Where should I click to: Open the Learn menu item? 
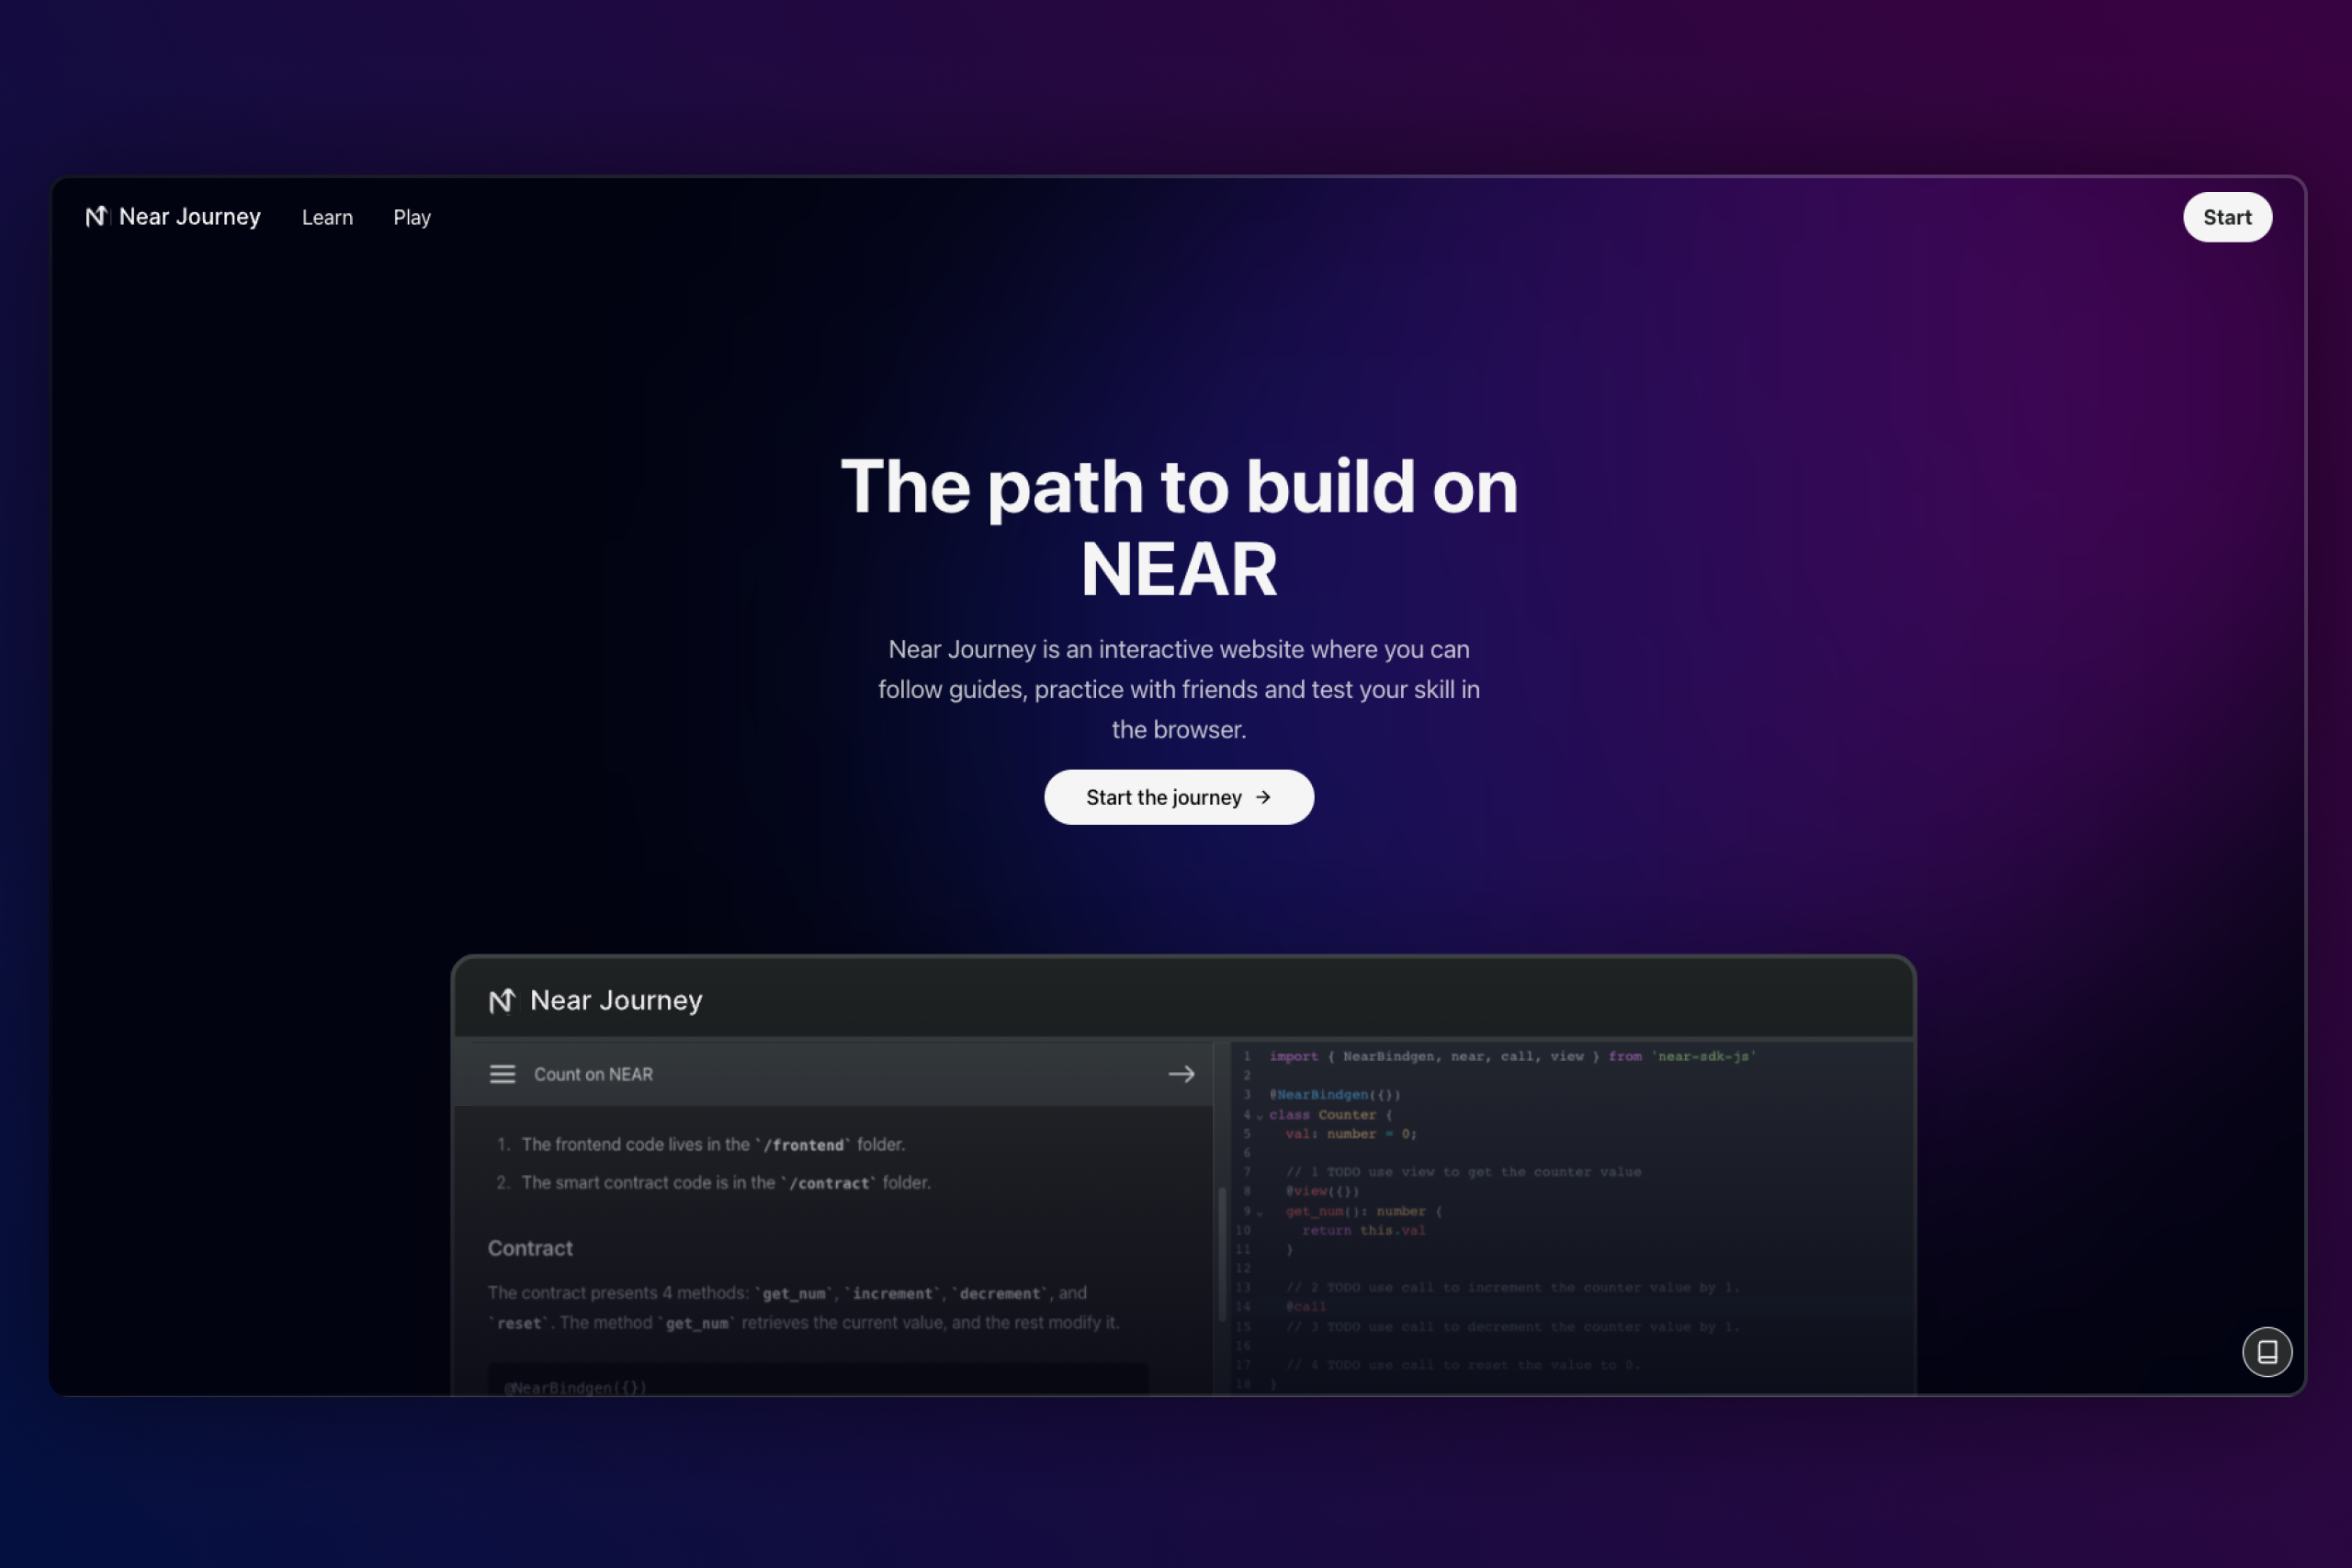327,217
